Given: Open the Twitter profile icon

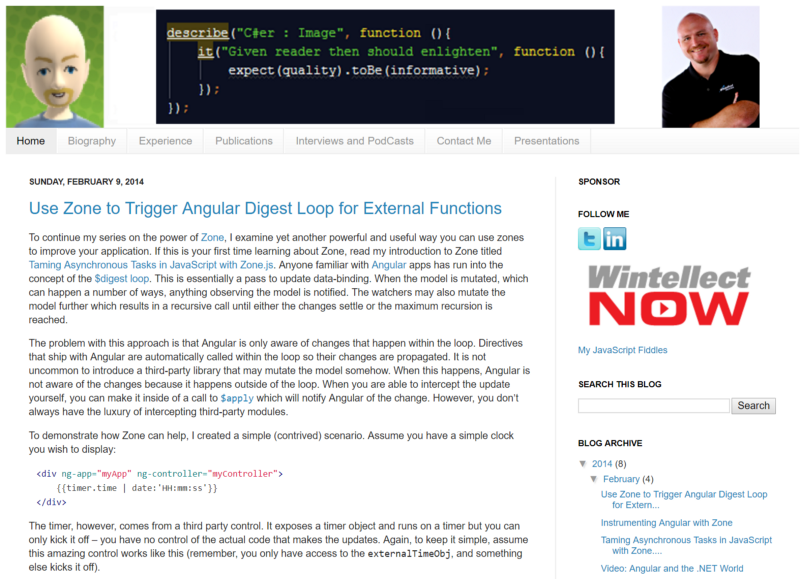Looking at the screenshot, I should point(589,239).
